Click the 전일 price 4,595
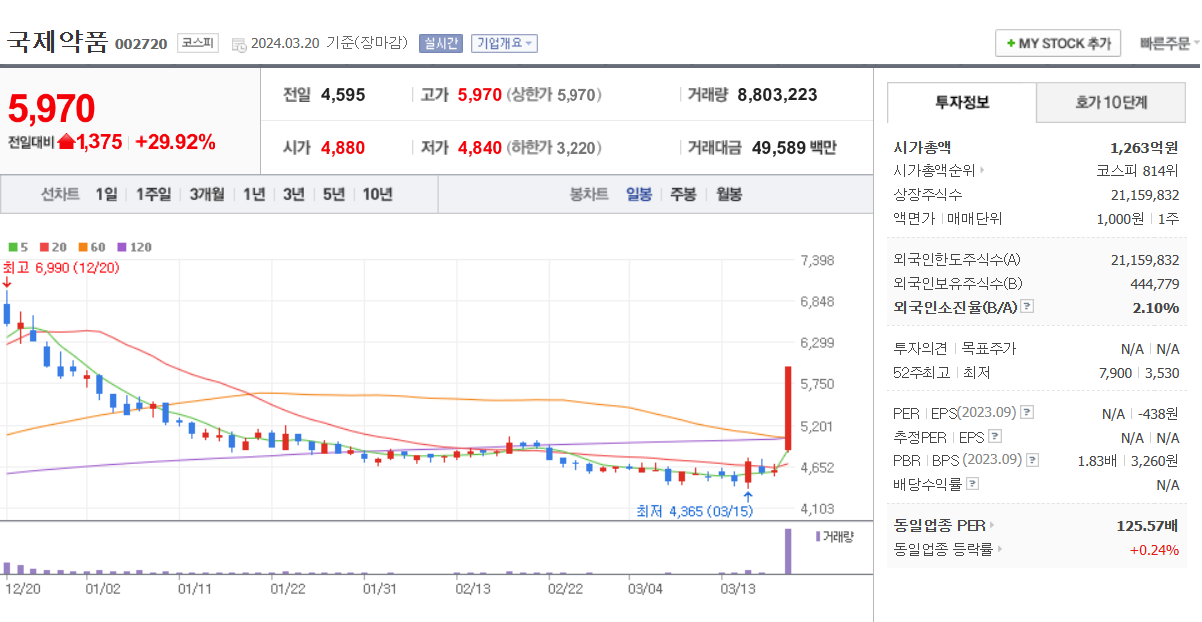 (x=343, y=95)
